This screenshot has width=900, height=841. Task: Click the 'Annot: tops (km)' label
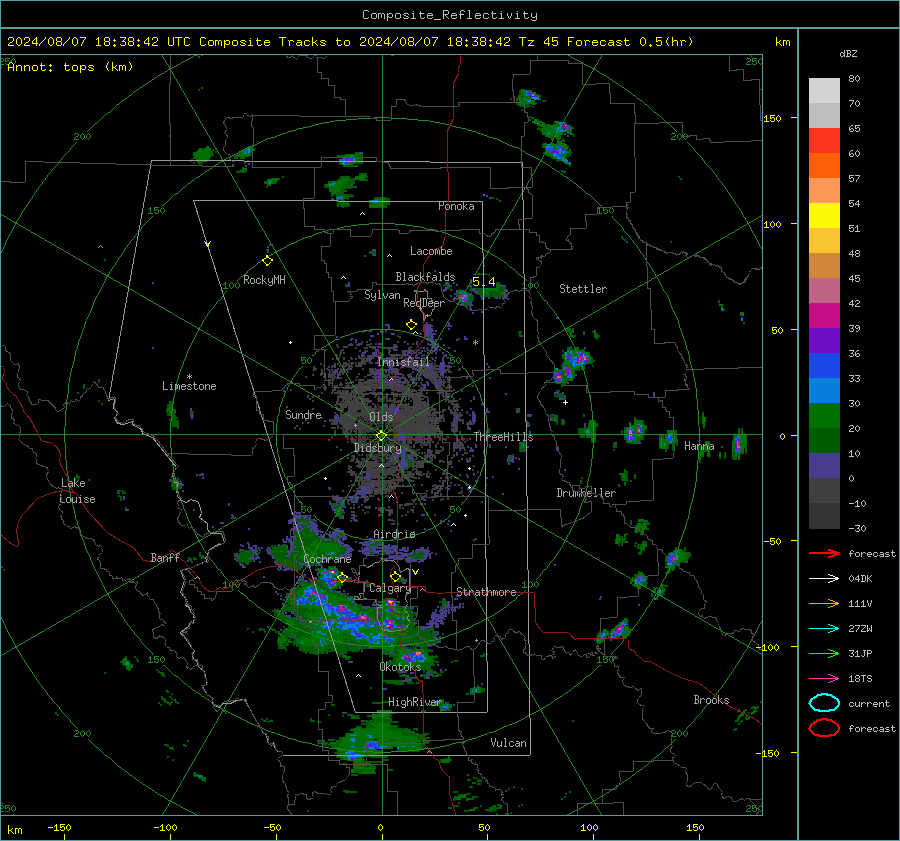point(70,67)
